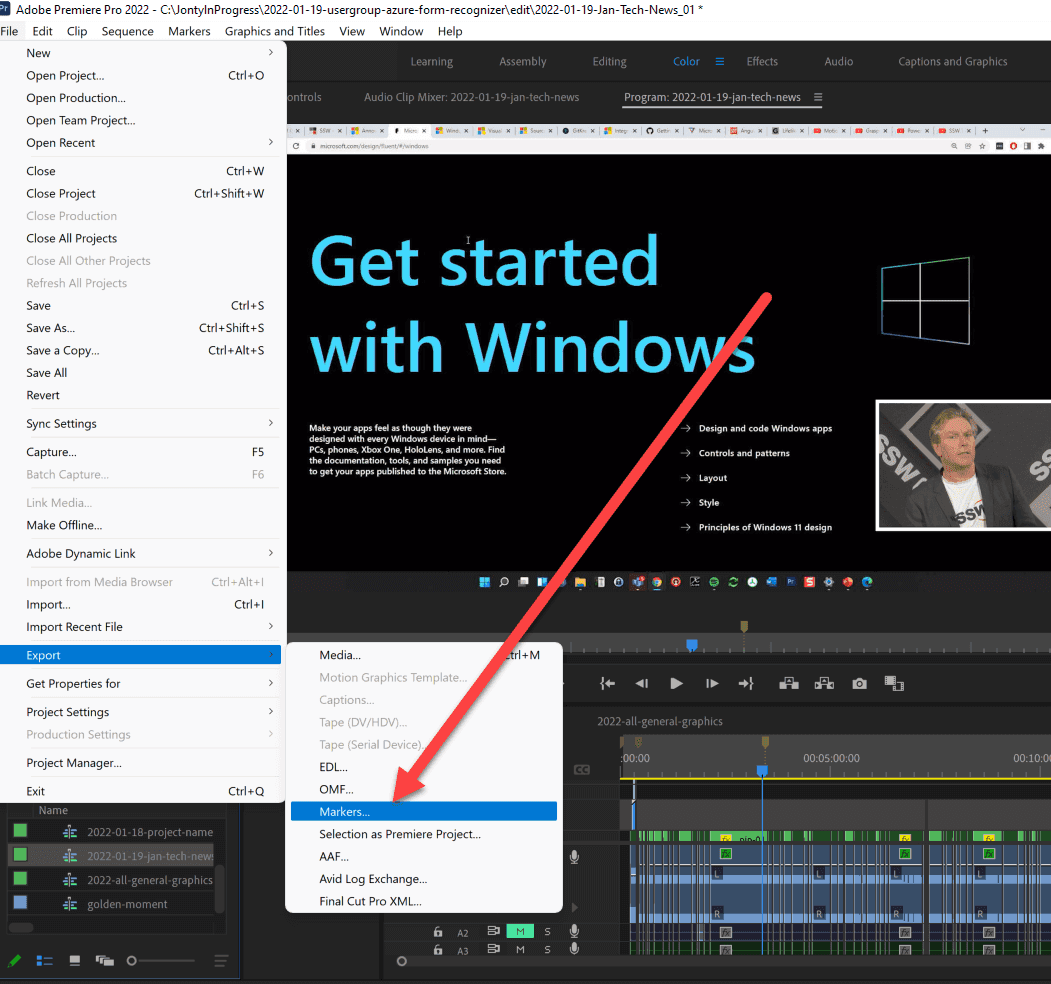The height and width of the screenshot is (984, 1051).
Task: Step back one frame
Action: coord(642,683)
